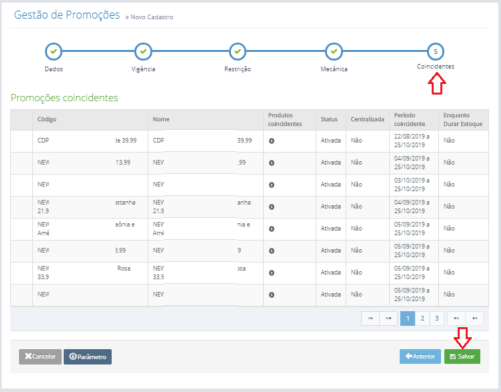This screenshot has height=392, width=501.
Task: Go to page 2 of results
Action: click(422, 318)
